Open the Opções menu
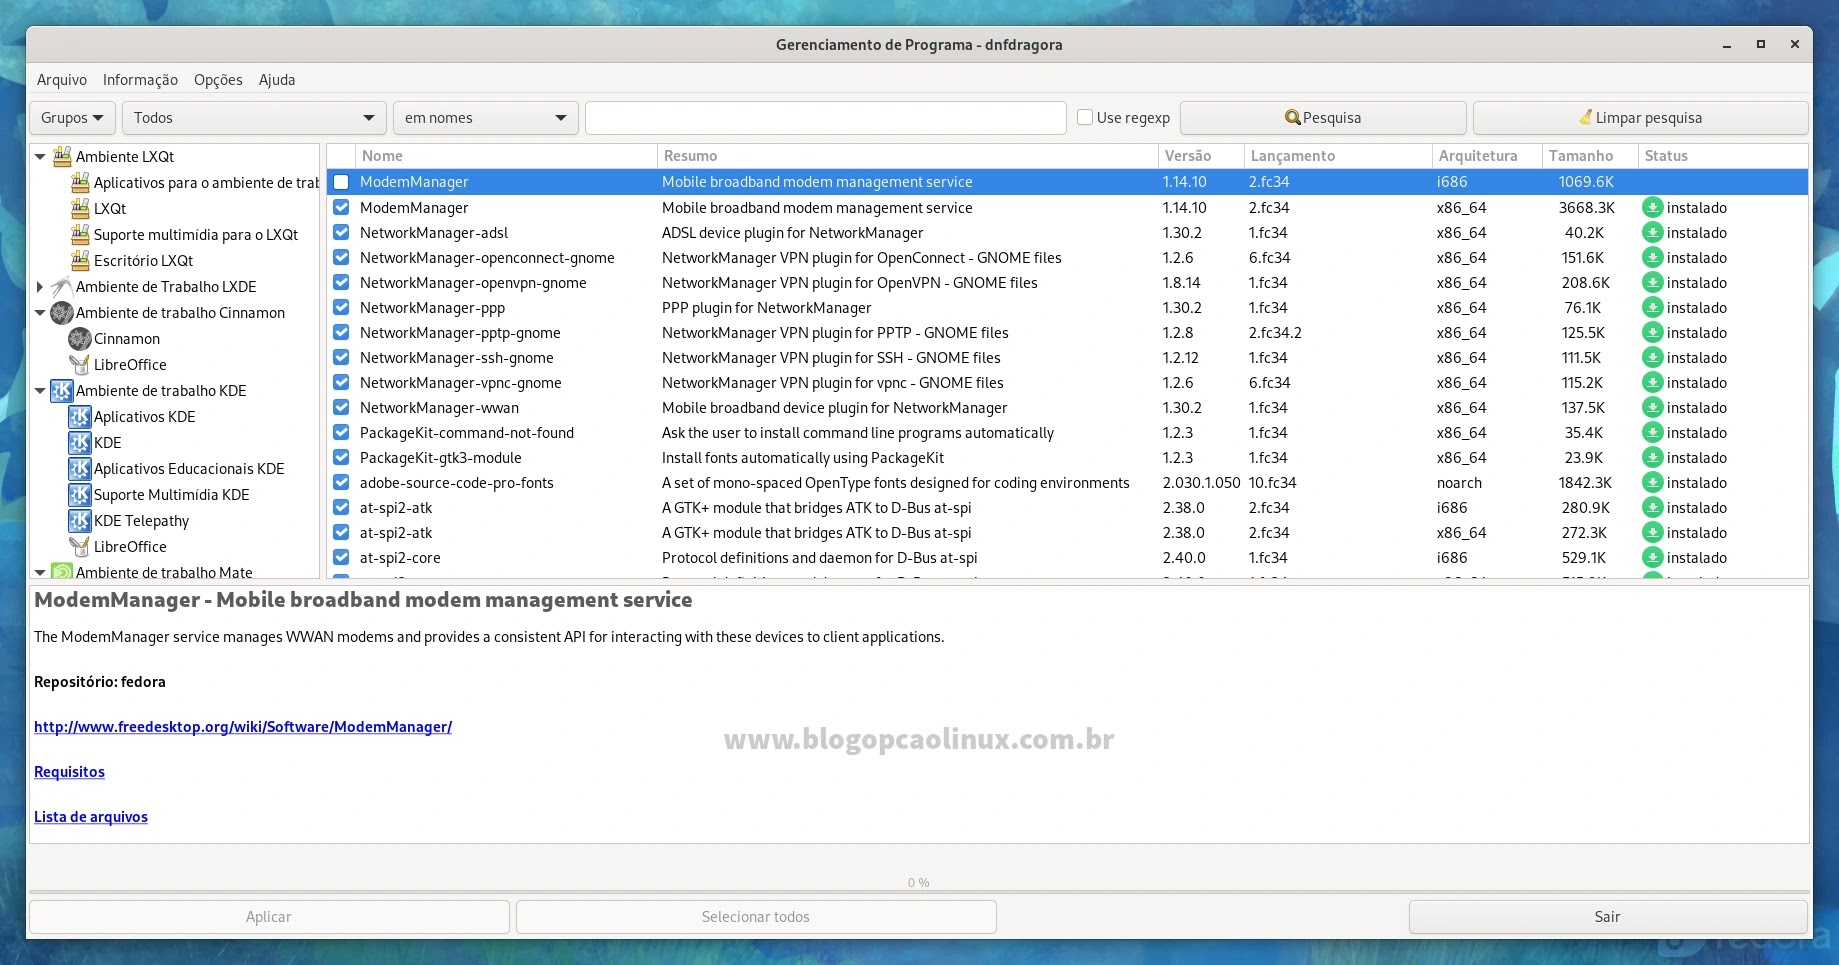Image resolution: width=1839 pixels, height=965 pixels. [x=218, y=80]
